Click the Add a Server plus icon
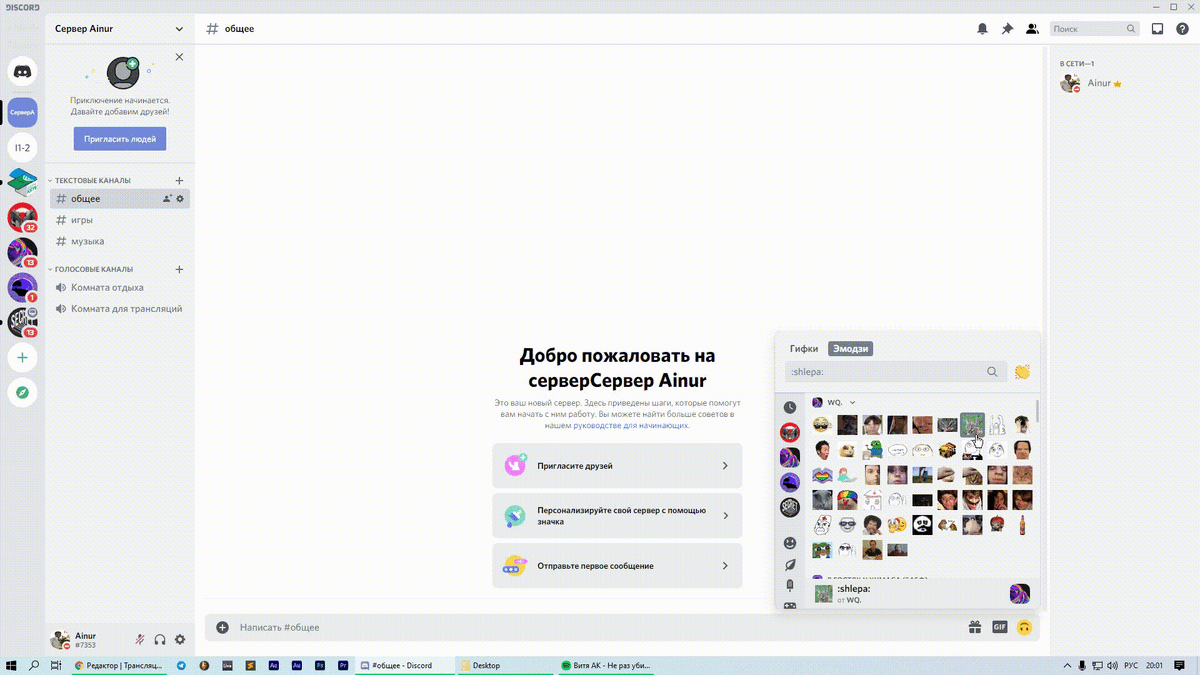1200x675 pixels. click(22, 357)
